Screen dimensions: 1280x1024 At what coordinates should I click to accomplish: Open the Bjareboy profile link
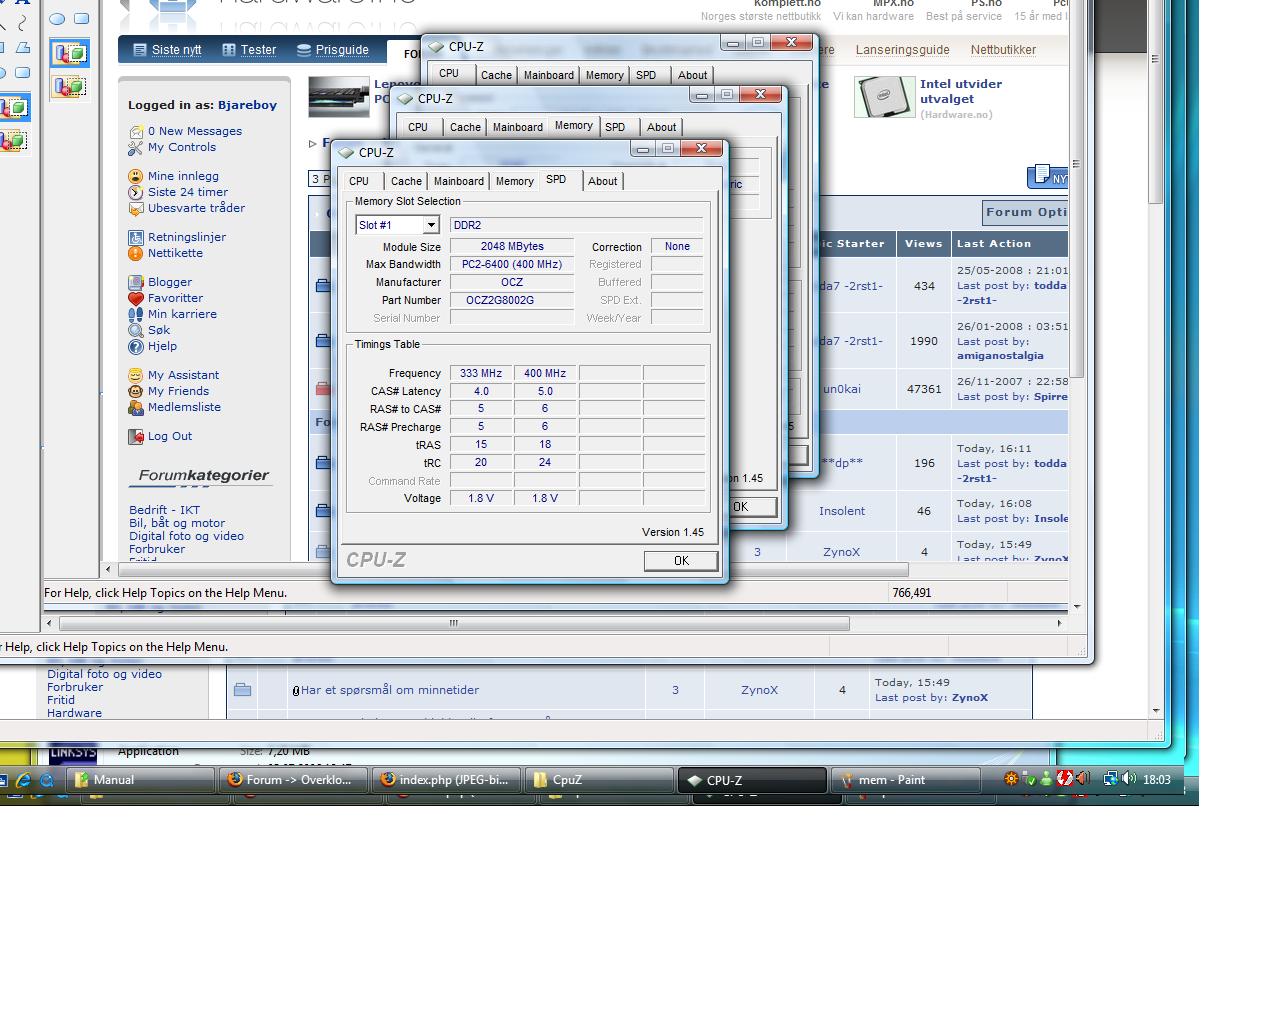247,105
